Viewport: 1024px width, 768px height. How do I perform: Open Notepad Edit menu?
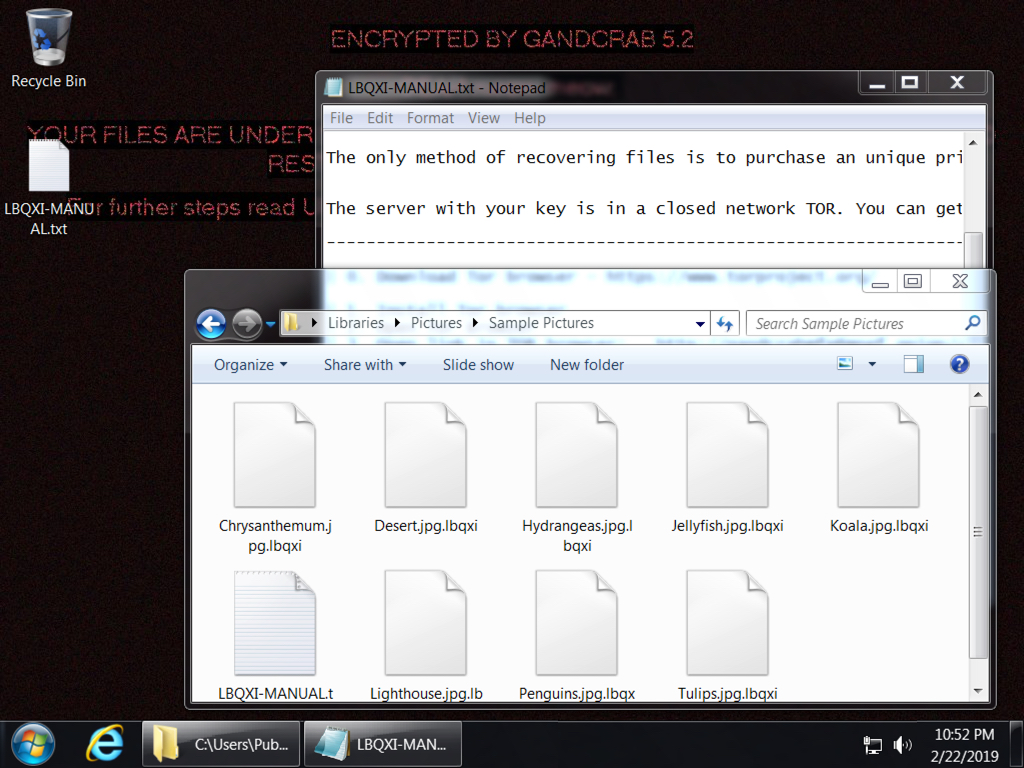379,118
